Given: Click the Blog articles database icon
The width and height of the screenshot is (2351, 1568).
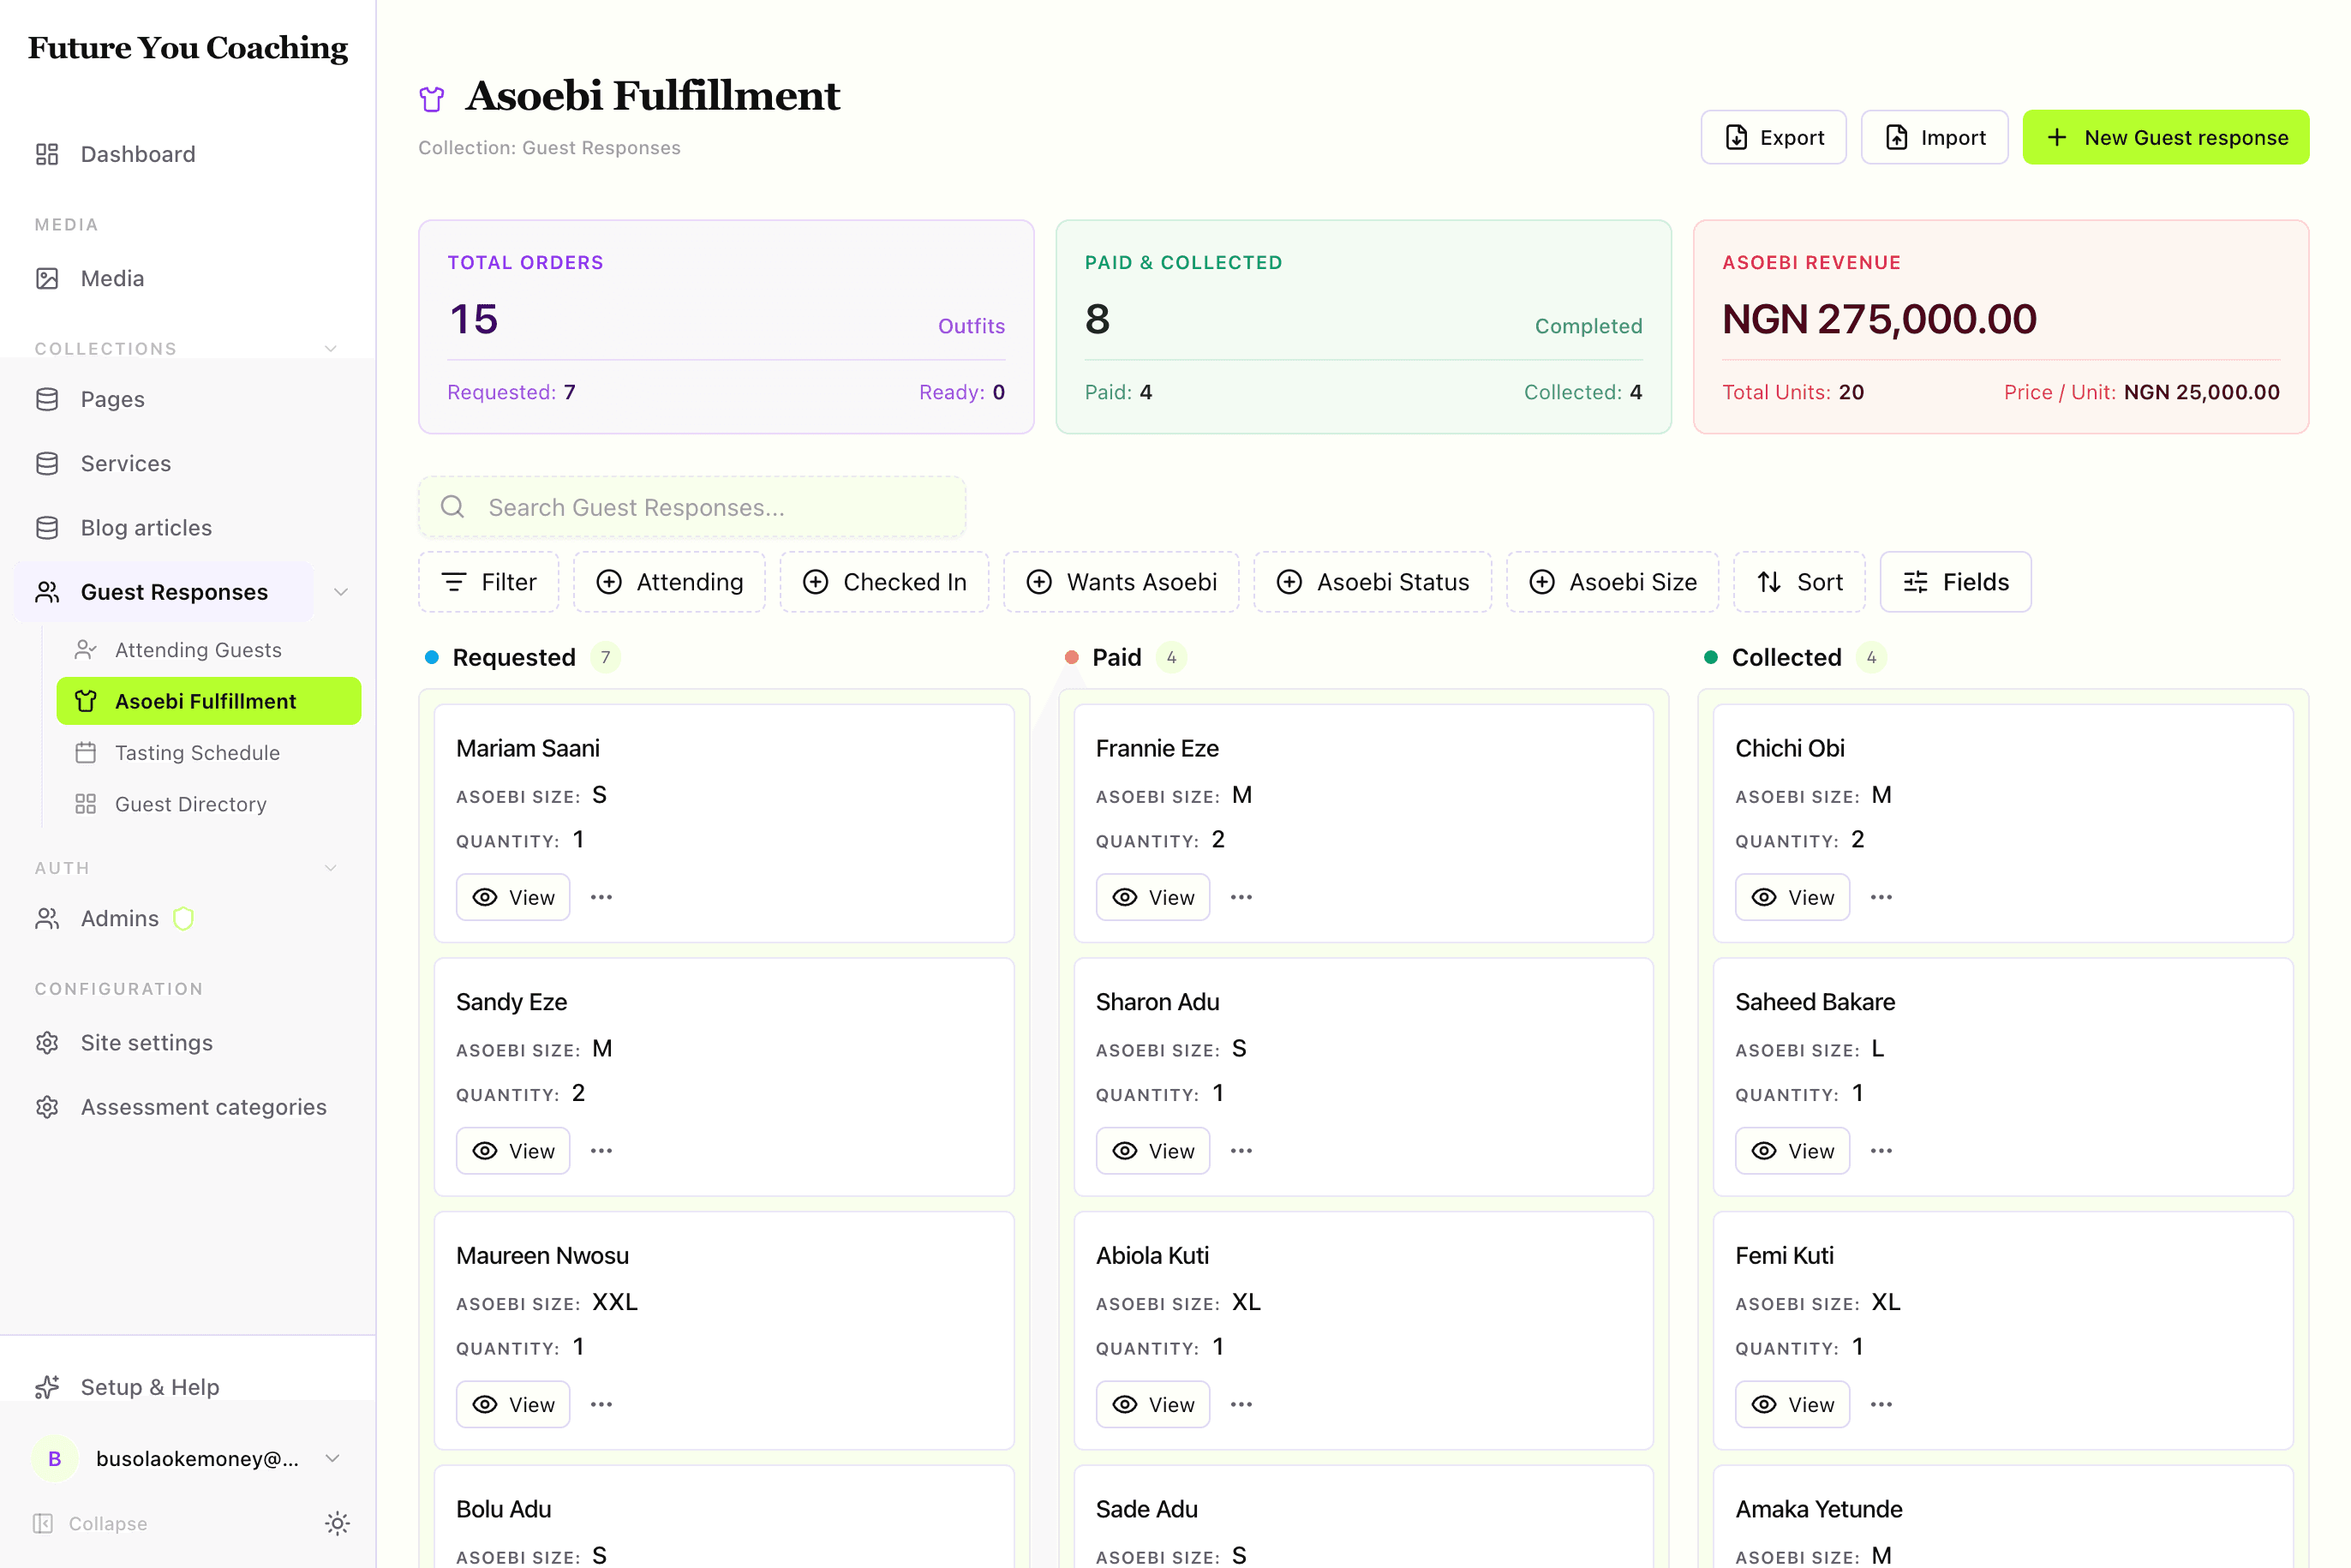Looking at the screenshot, I should click(x=47, y=527).
